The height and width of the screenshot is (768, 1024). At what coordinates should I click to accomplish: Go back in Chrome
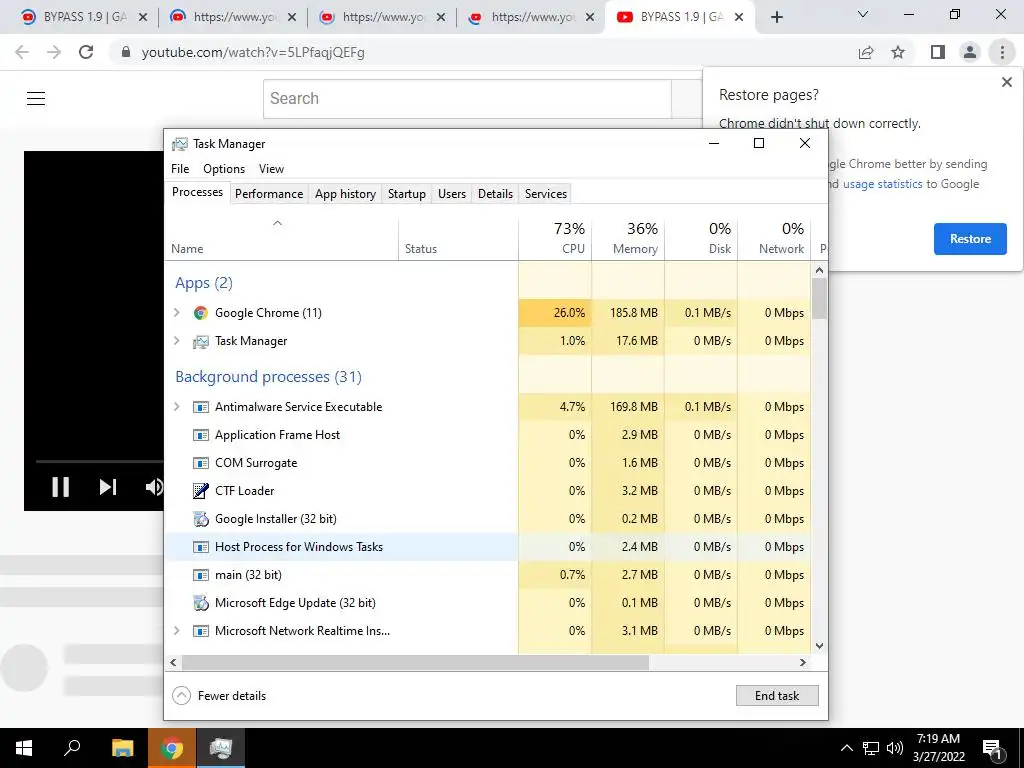coord(22,52)
